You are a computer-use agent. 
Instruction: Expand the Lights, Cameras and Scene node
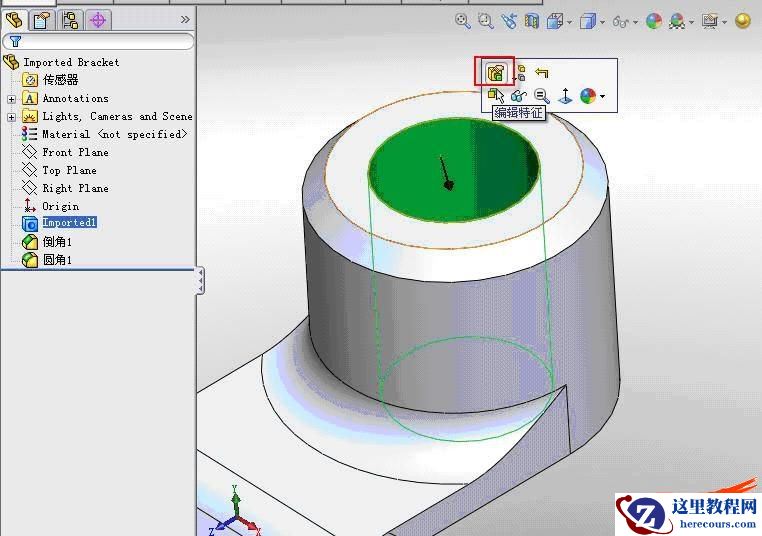pyautogui.click(x=11, y=117)
